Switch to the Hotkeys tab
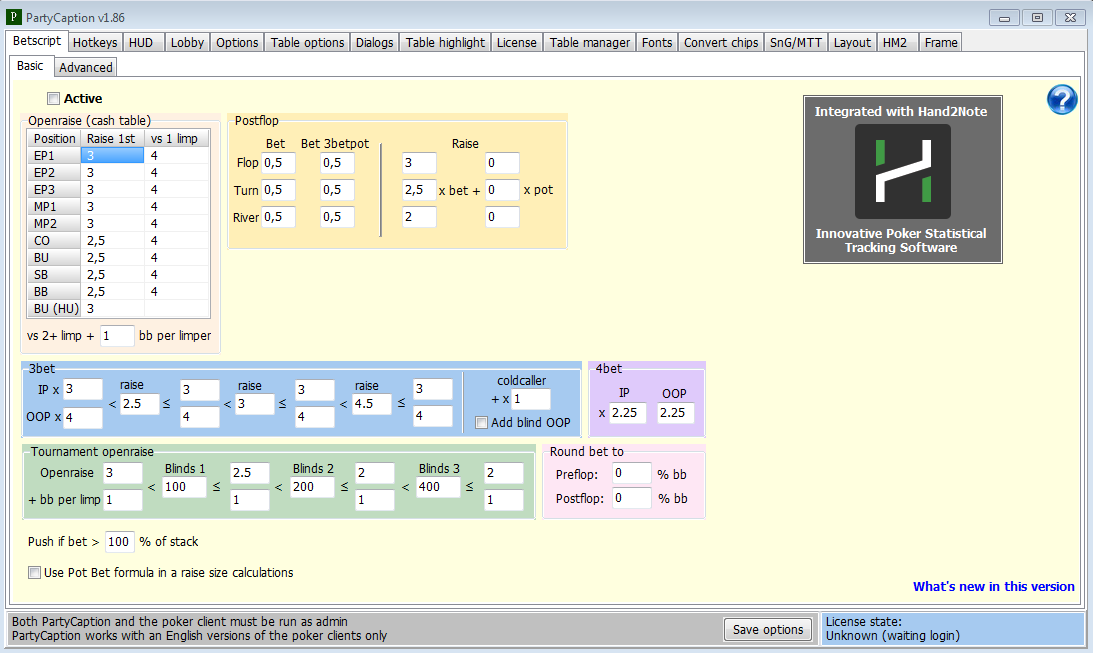 [95, 43]
